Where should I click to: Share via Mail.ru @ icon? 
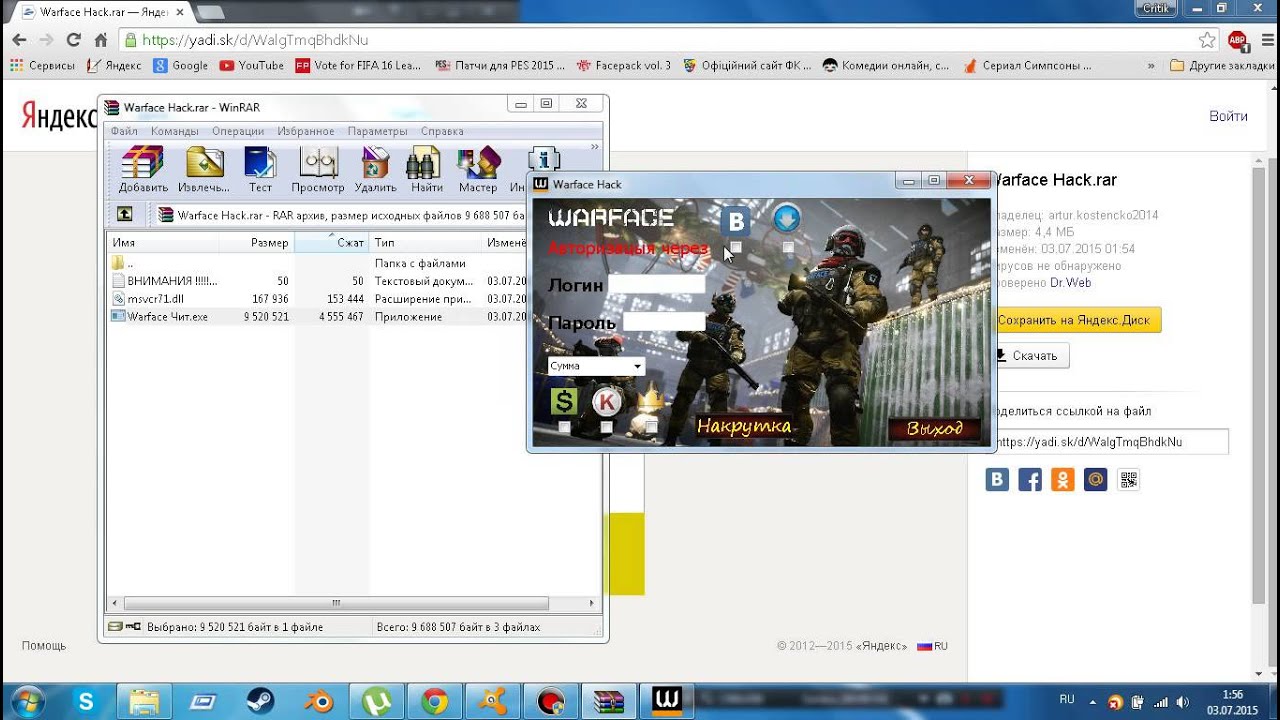tap(1096, 480)
